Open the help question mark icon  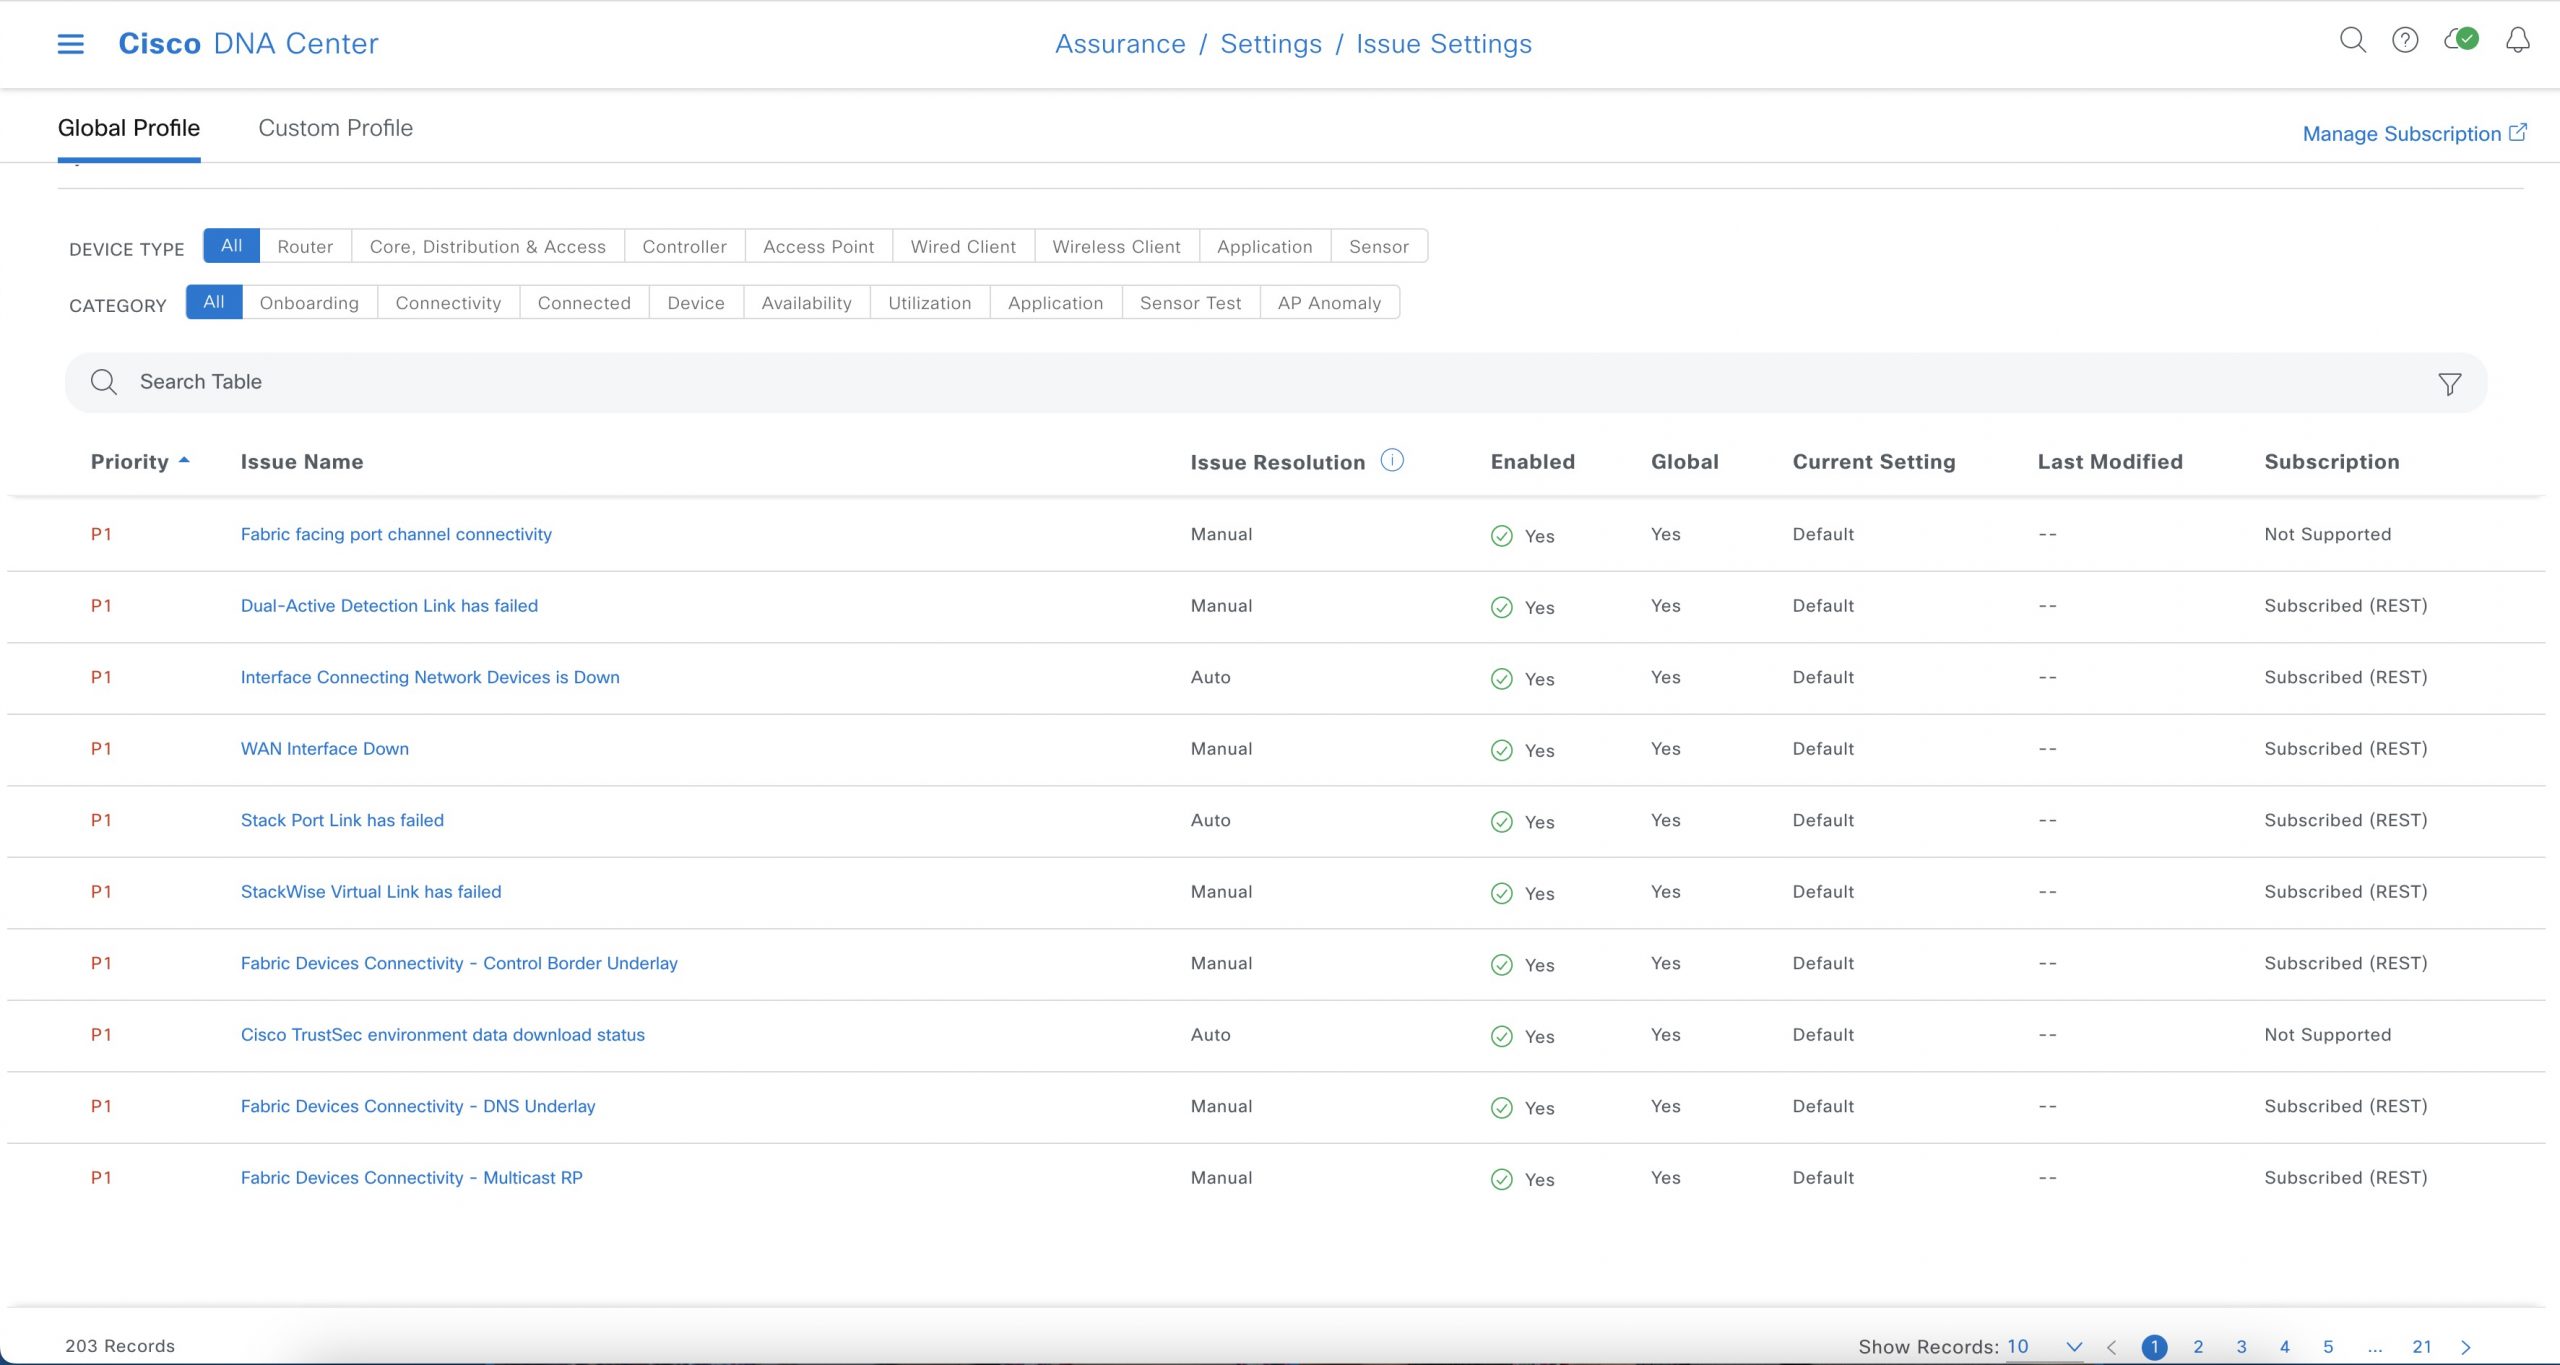[2404, 40]
